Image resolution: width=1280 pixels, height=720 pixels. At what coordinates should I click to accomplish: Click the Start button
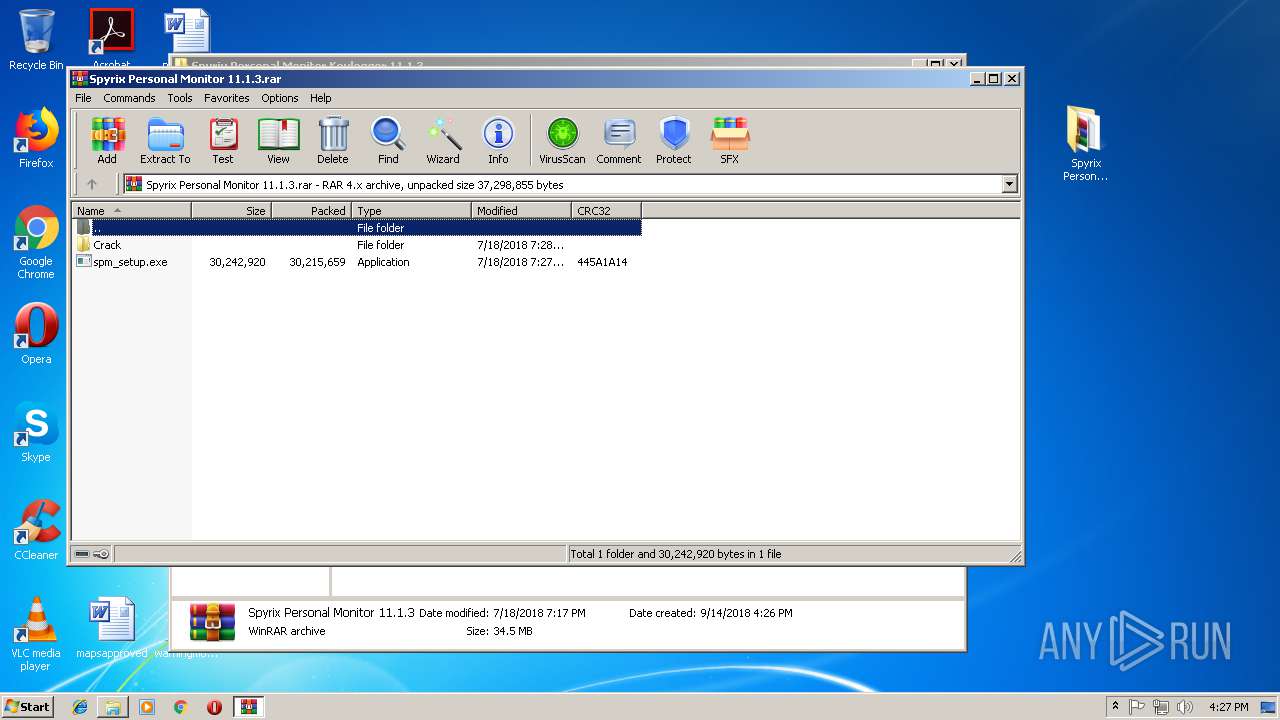tap(27, 707)
